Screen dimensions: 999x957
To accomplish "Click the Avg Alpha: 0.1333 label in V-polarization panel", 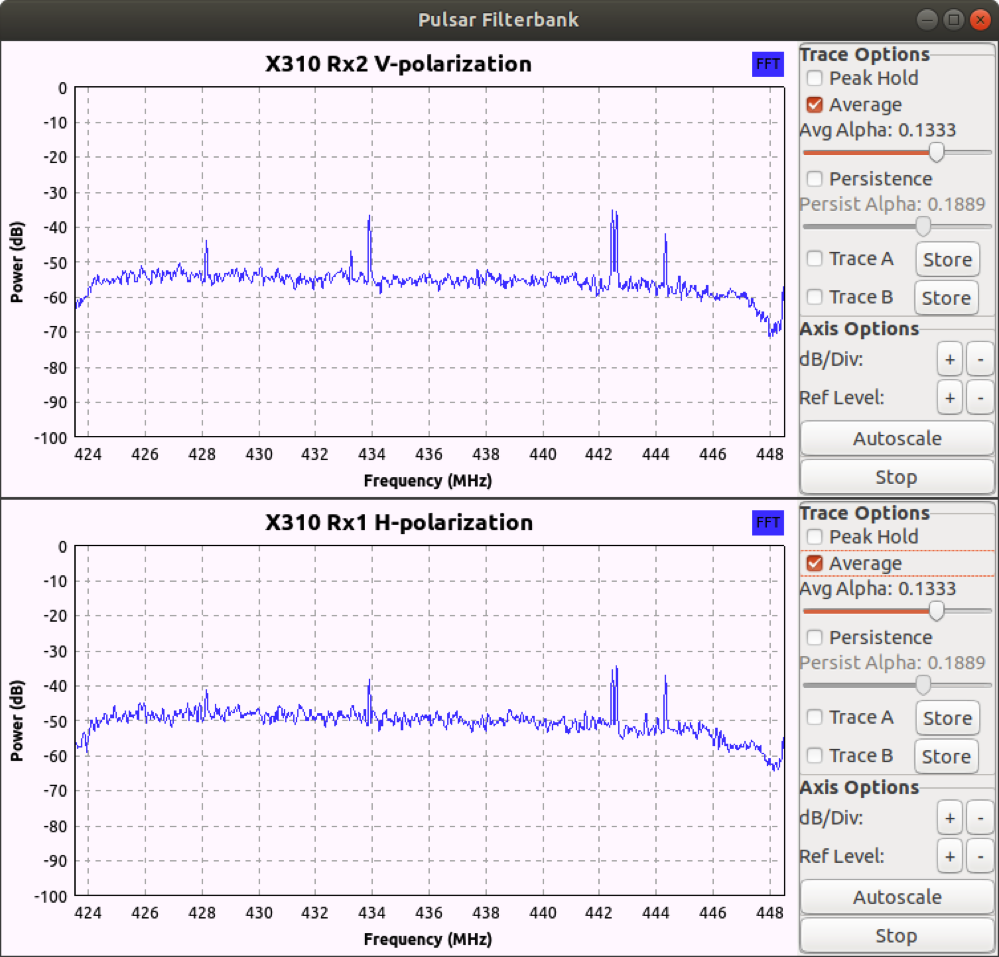I will coord(878,131).
